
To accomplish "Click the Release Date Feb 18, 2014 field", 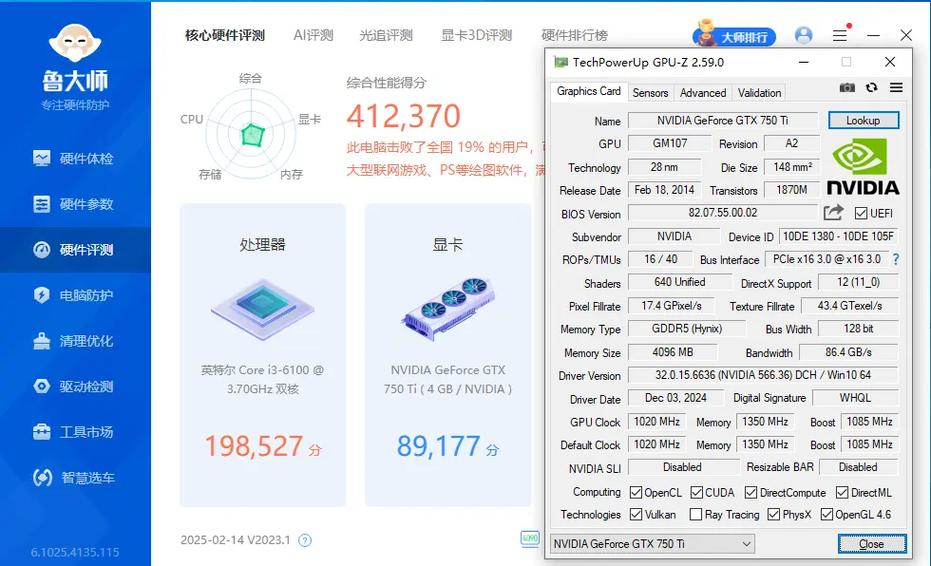I will coord(664,190).
